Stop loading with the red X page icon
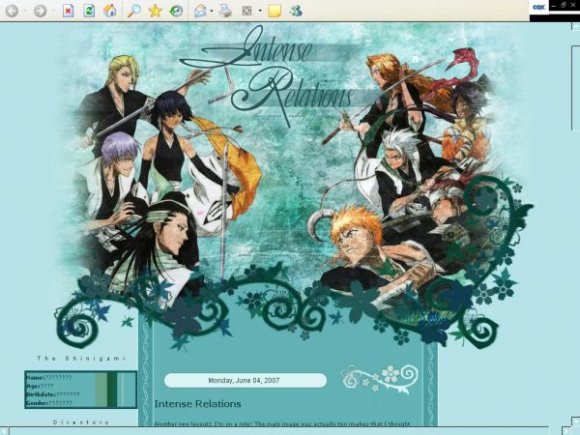The image size is (580, 435). [68, 11]
